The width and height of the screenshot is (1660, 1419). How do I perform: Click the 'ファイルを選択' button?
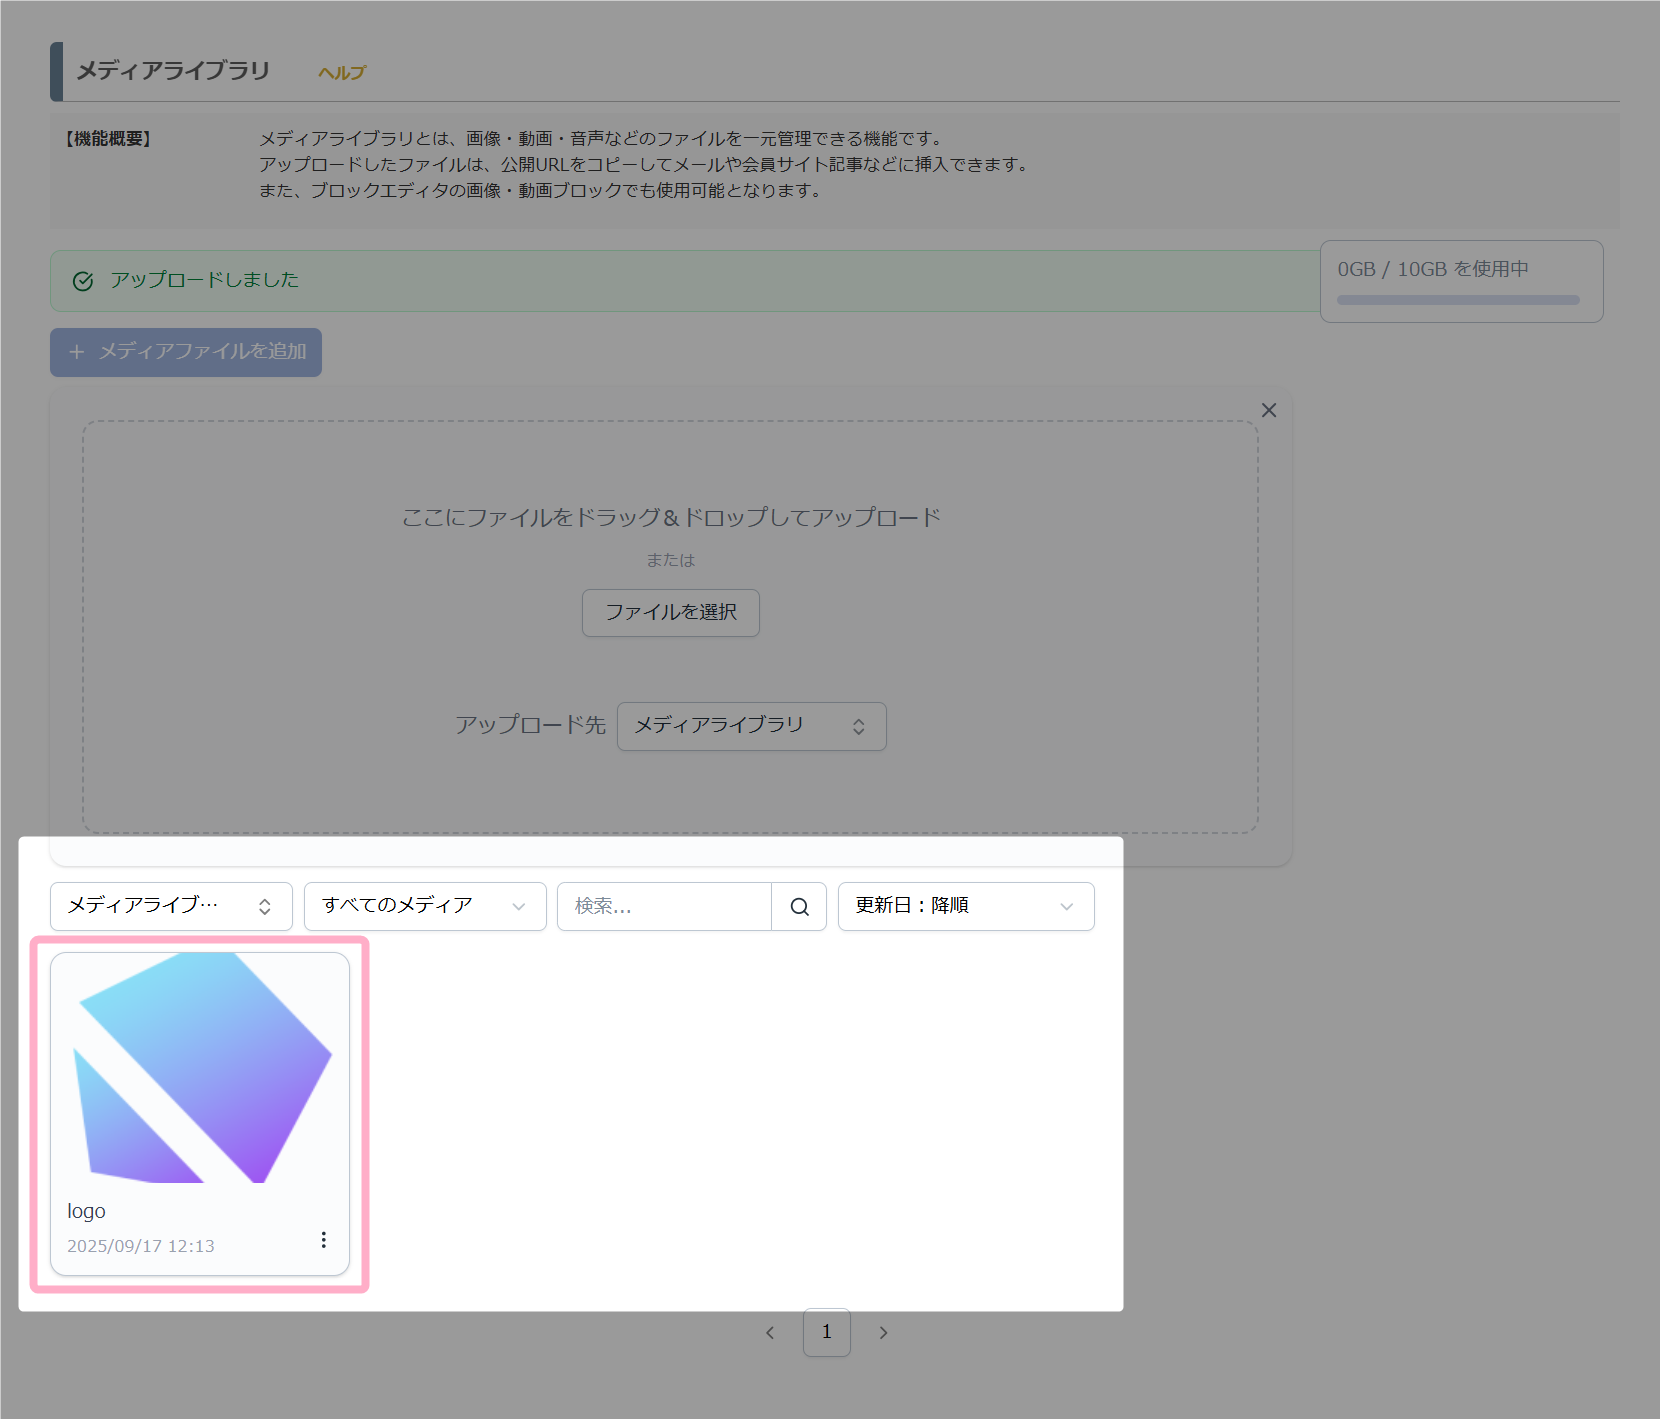[x=670, y=612]
